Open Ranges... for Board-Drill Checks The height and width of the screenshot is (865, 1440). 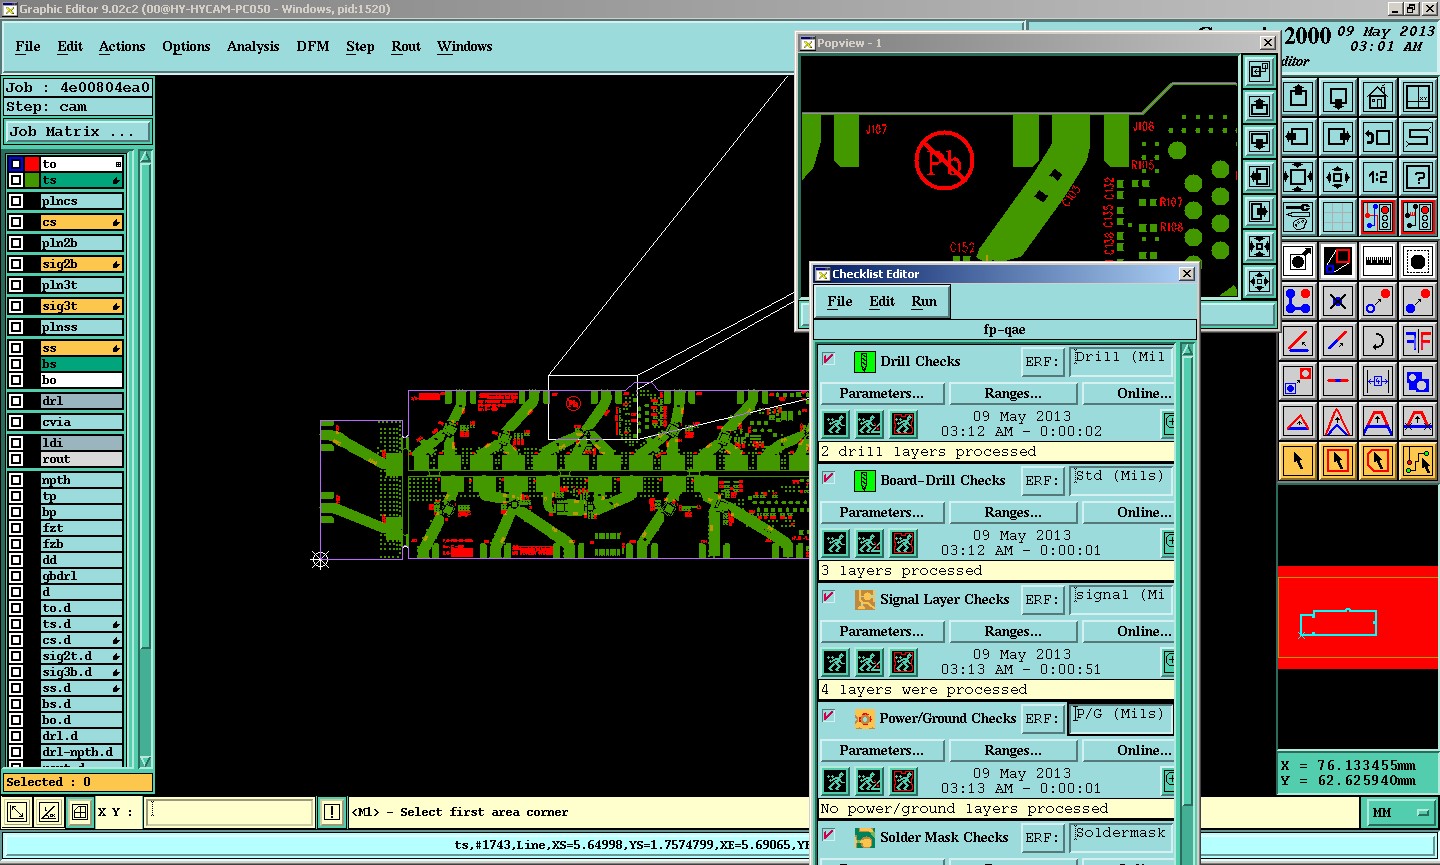[x=1013, y=512]
